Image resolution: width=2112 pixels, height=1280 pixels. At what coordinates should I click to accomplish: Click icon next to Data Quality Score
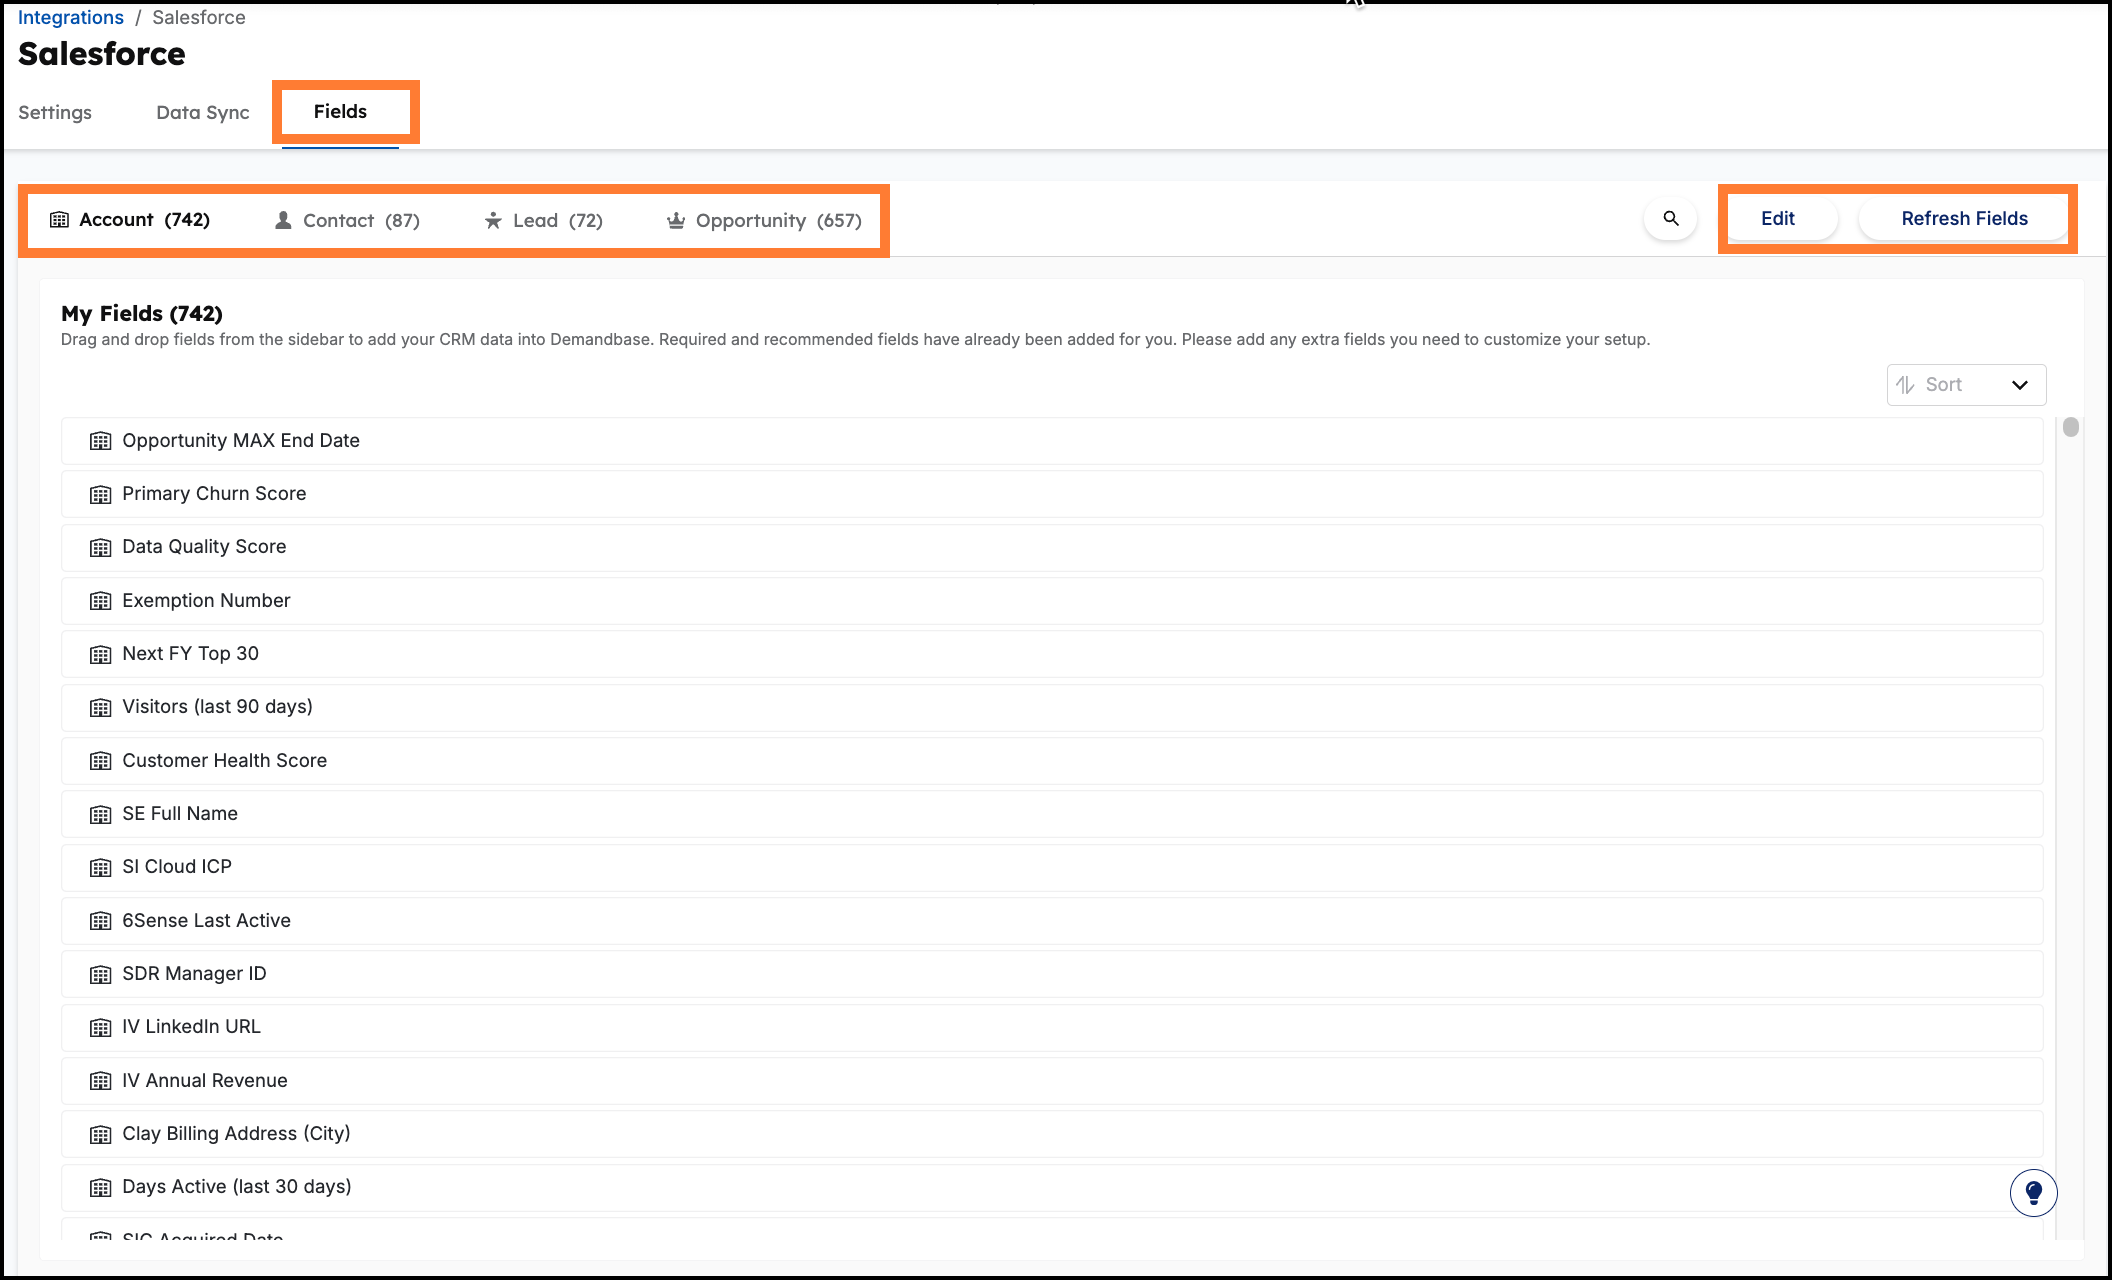(x=100, y=547)
